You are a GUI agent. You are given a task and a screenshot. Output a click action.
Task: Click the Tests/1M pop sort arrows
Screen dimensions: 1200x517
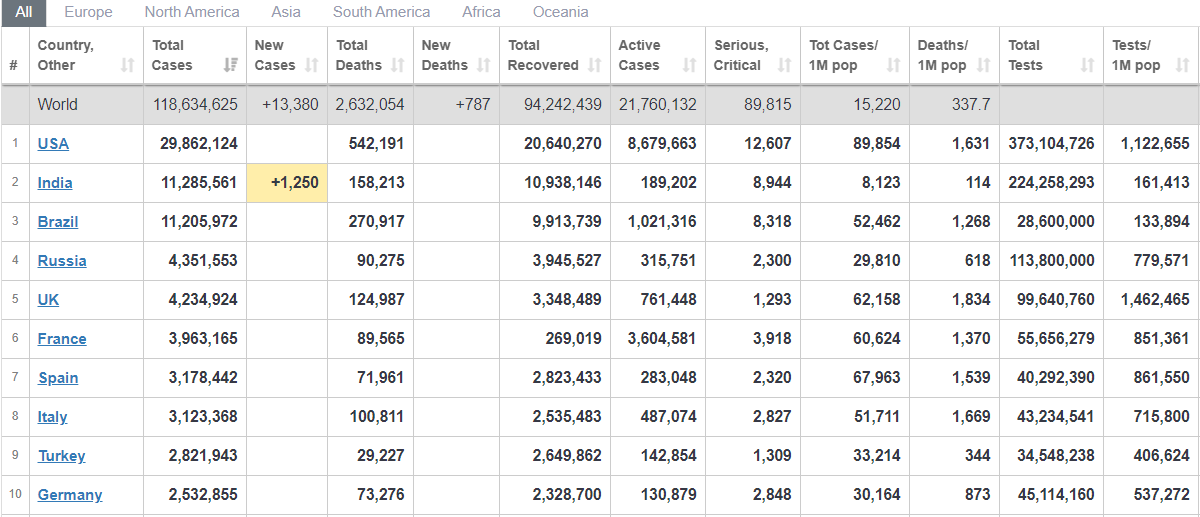(1182, 65)
